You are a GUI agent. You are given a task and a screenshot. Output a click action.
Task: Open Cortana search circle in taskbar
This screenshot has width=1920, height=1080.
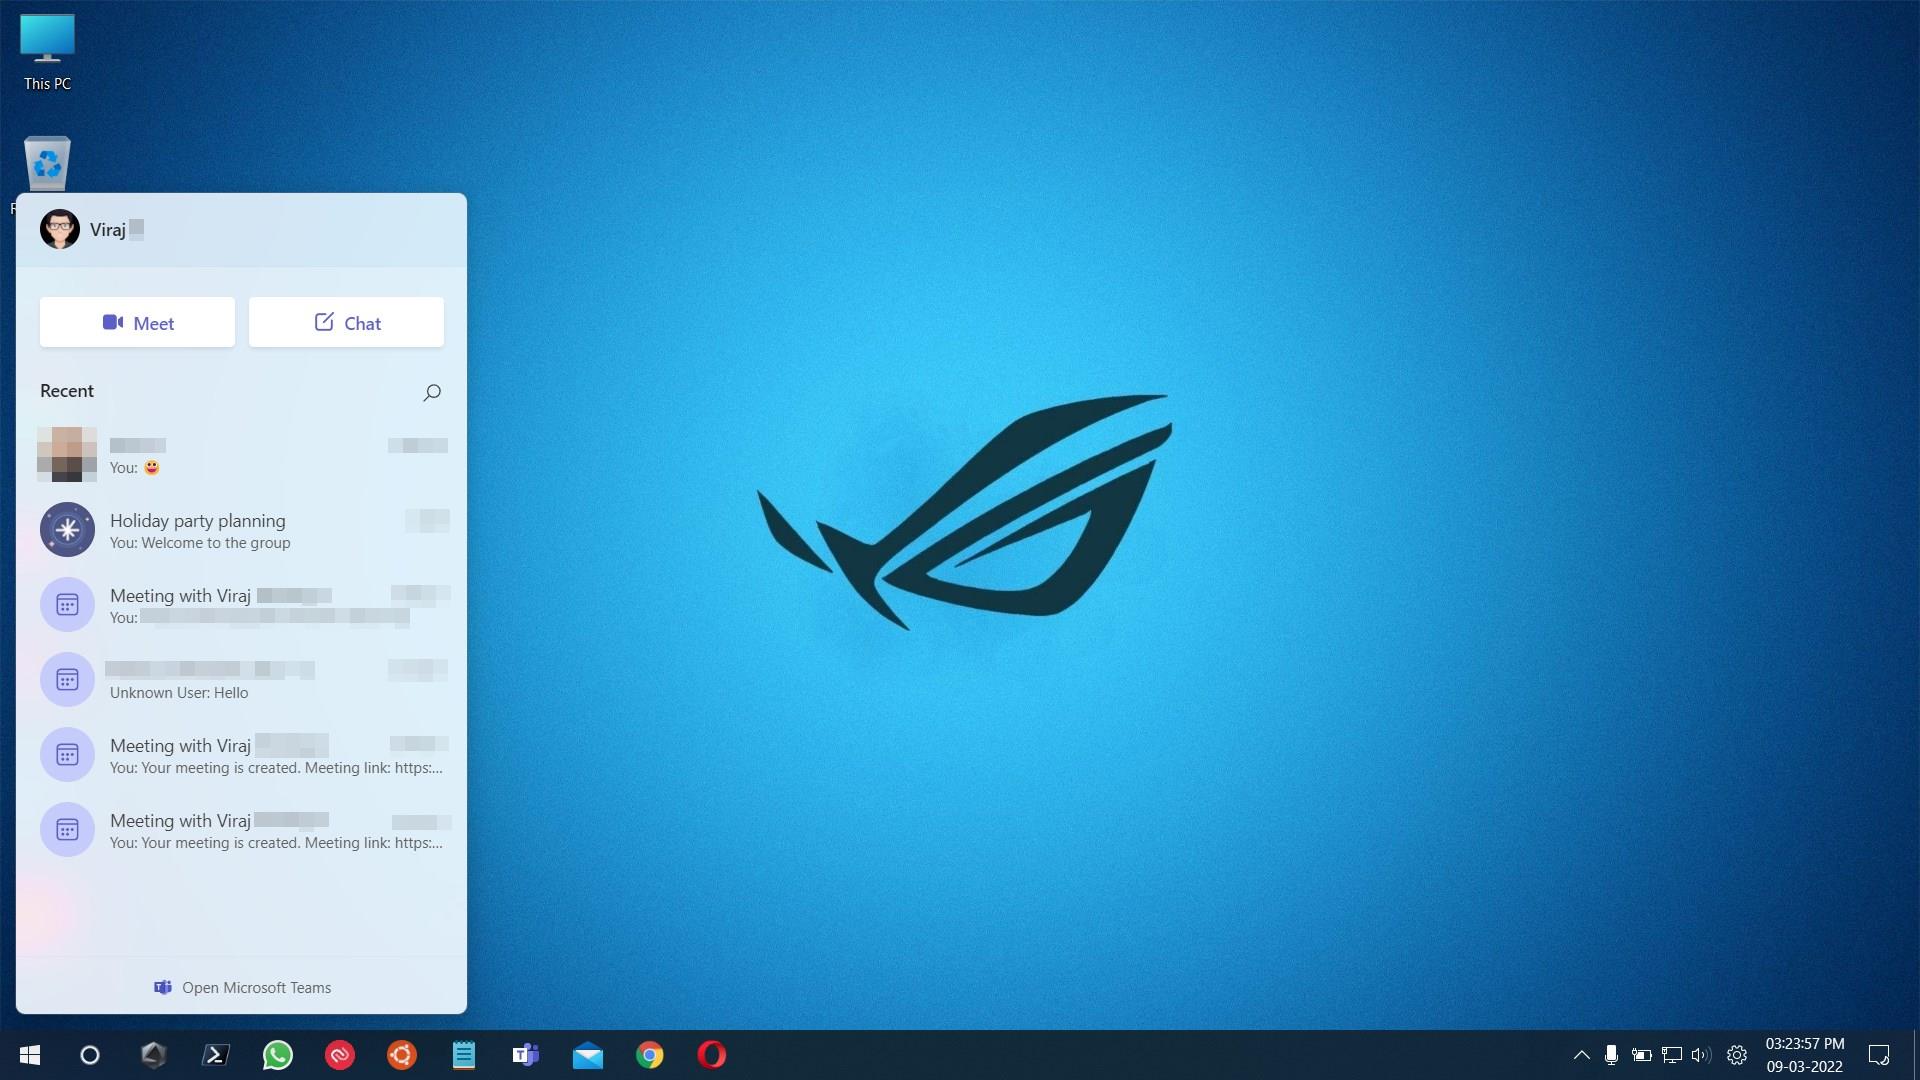(90, 1055)
